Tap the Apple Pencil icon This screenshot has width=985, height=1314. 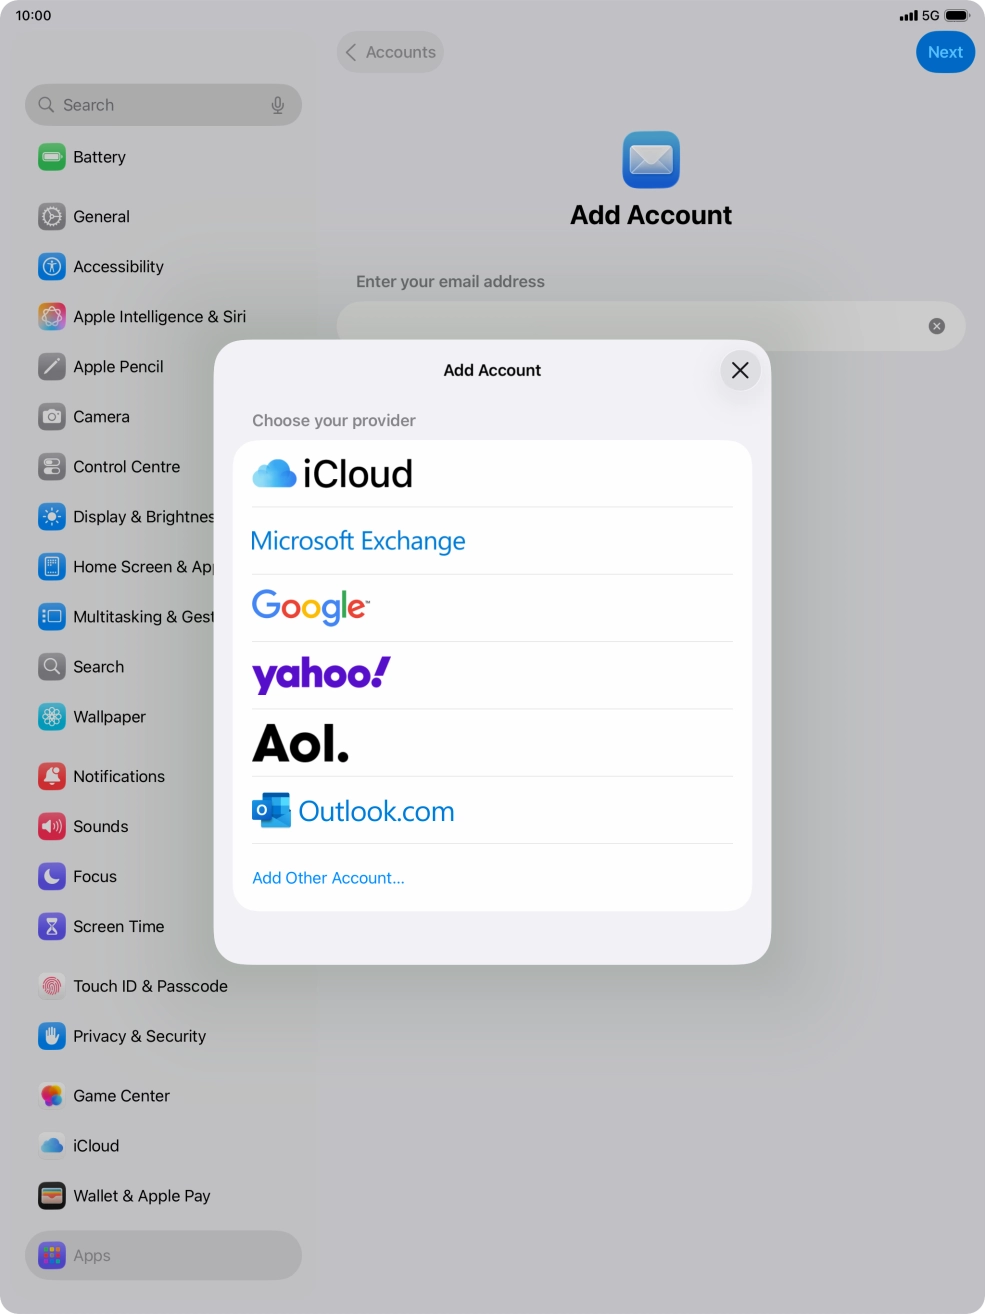[x=52, y=367]
